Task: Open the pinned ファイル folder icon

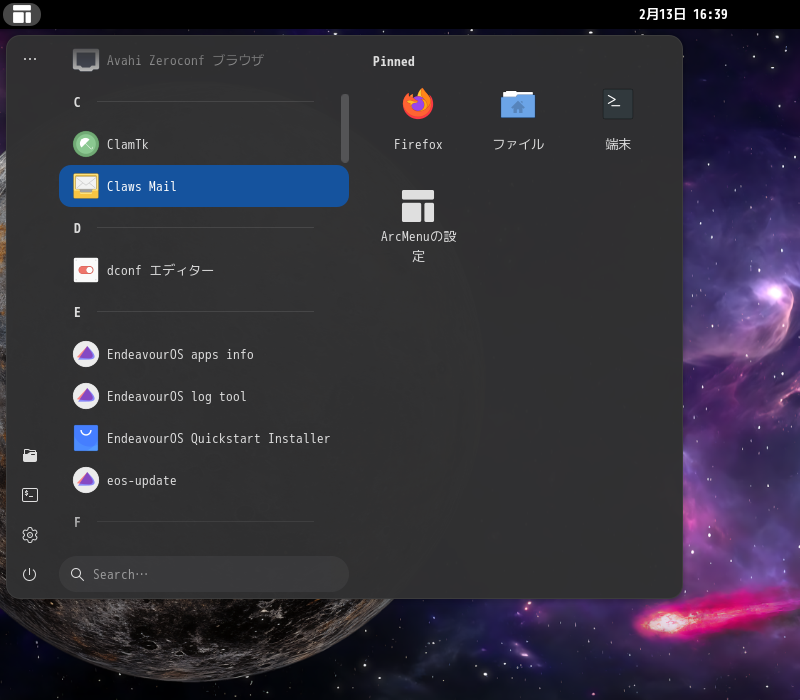Action: 518,104
